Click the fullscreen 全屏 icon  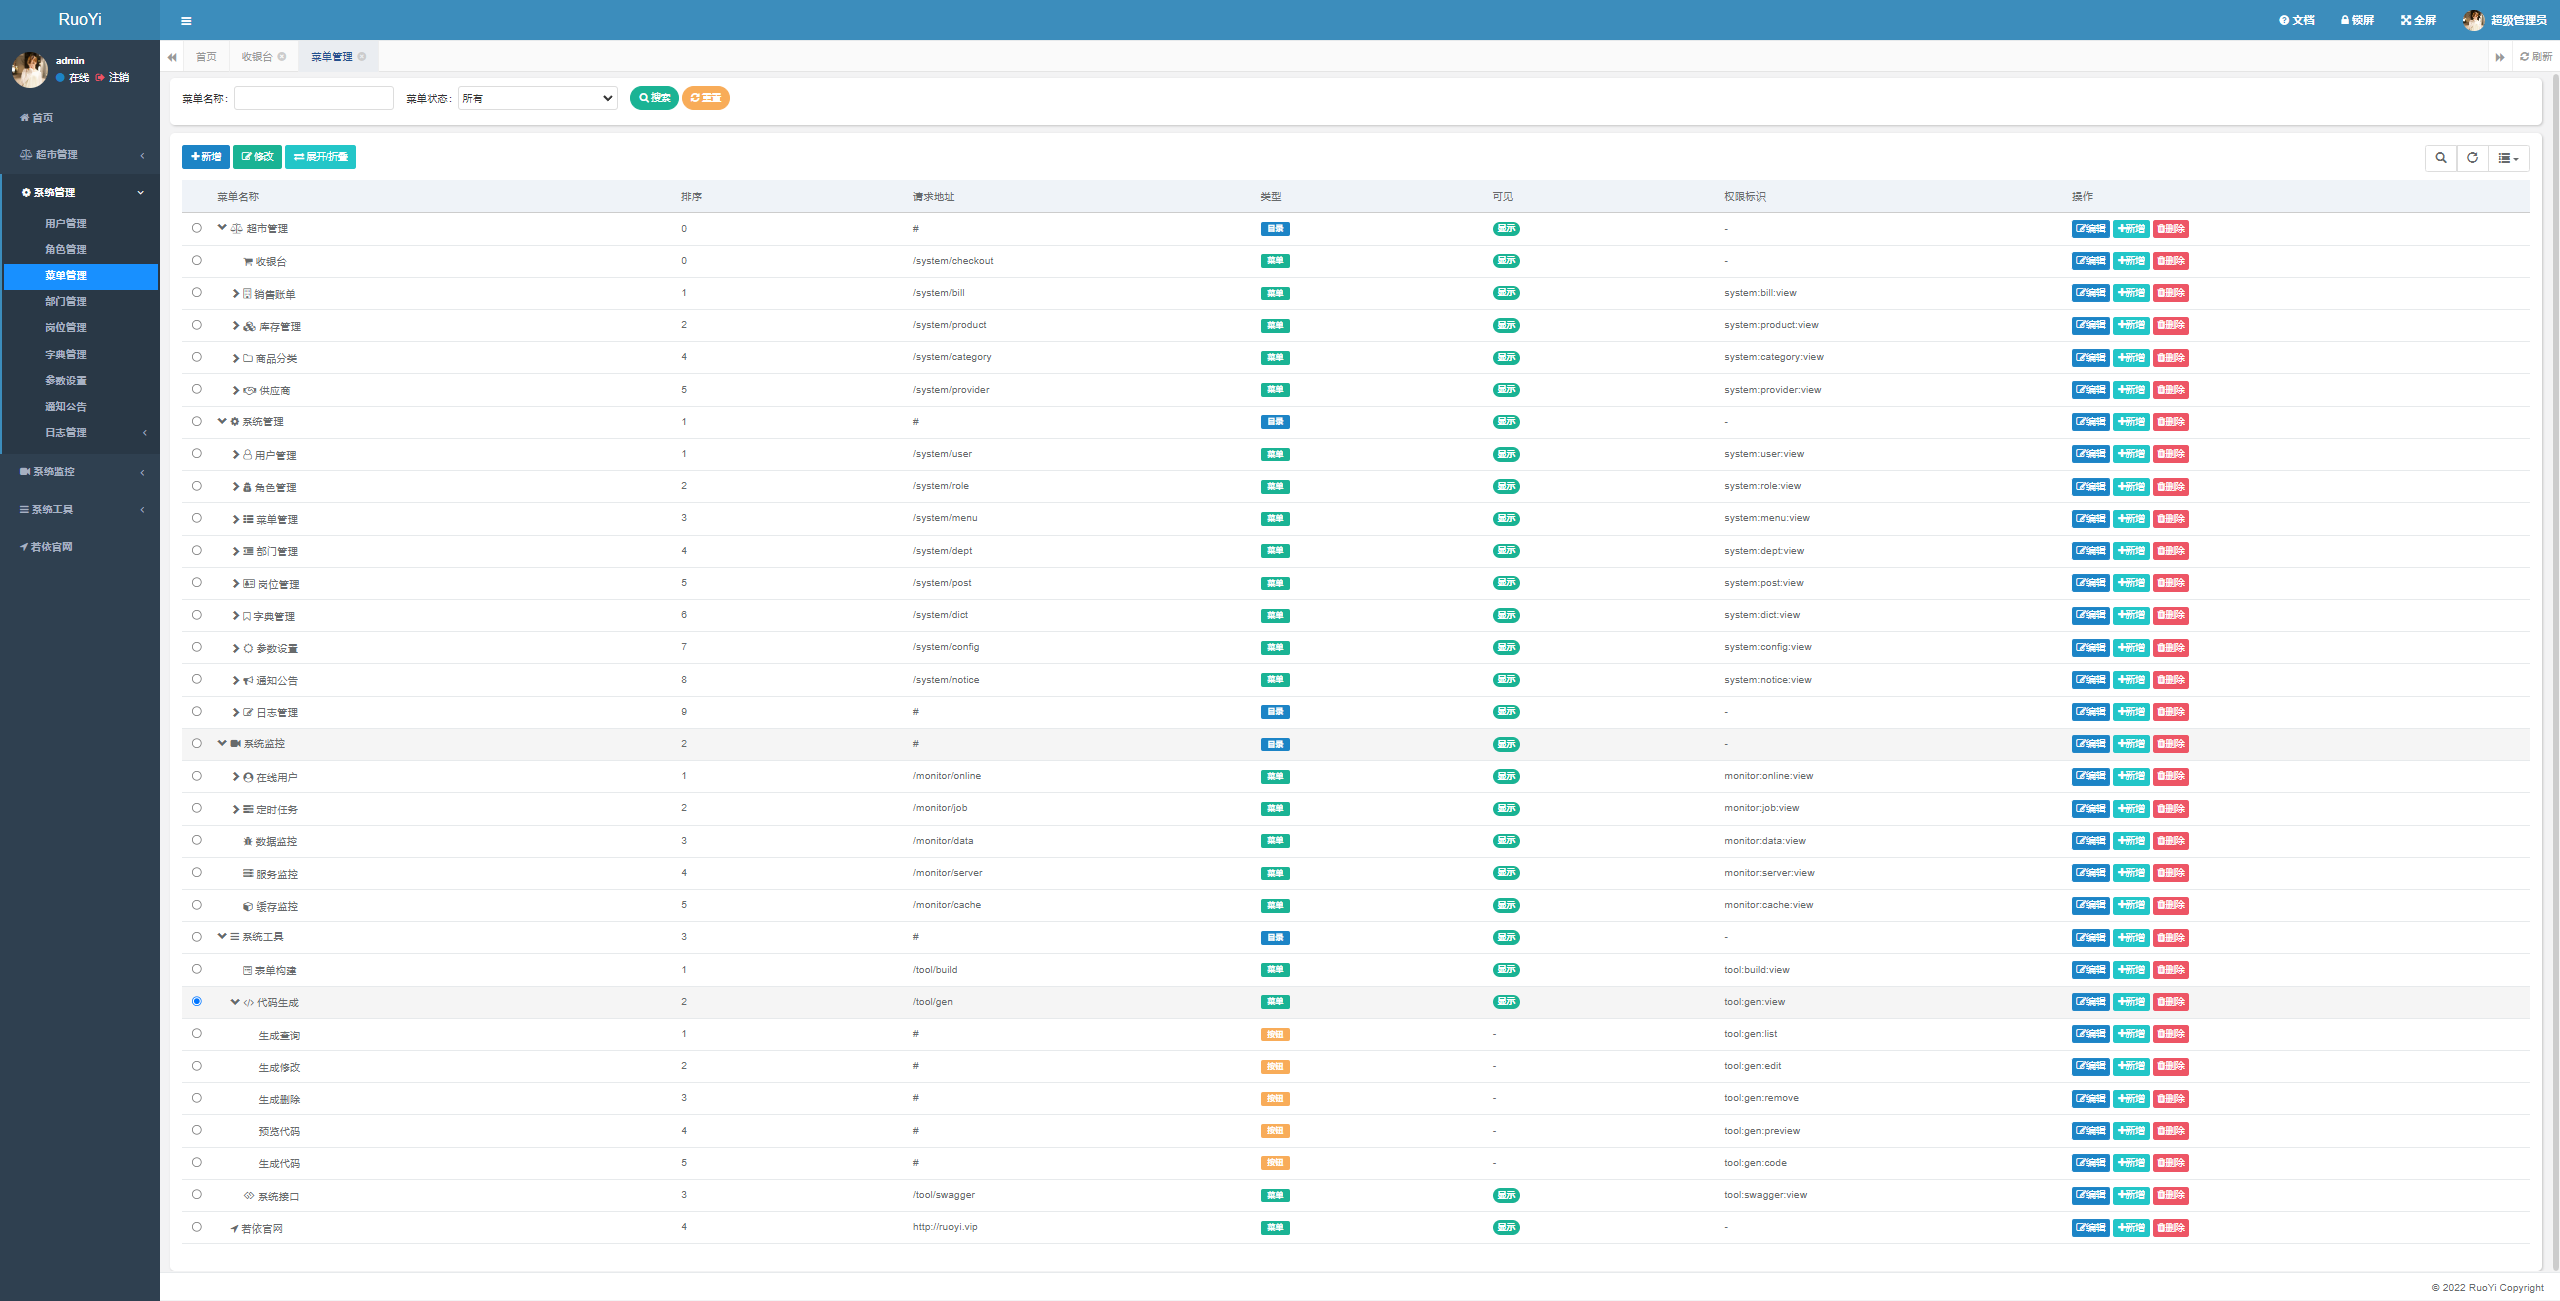pos(2405,20)
